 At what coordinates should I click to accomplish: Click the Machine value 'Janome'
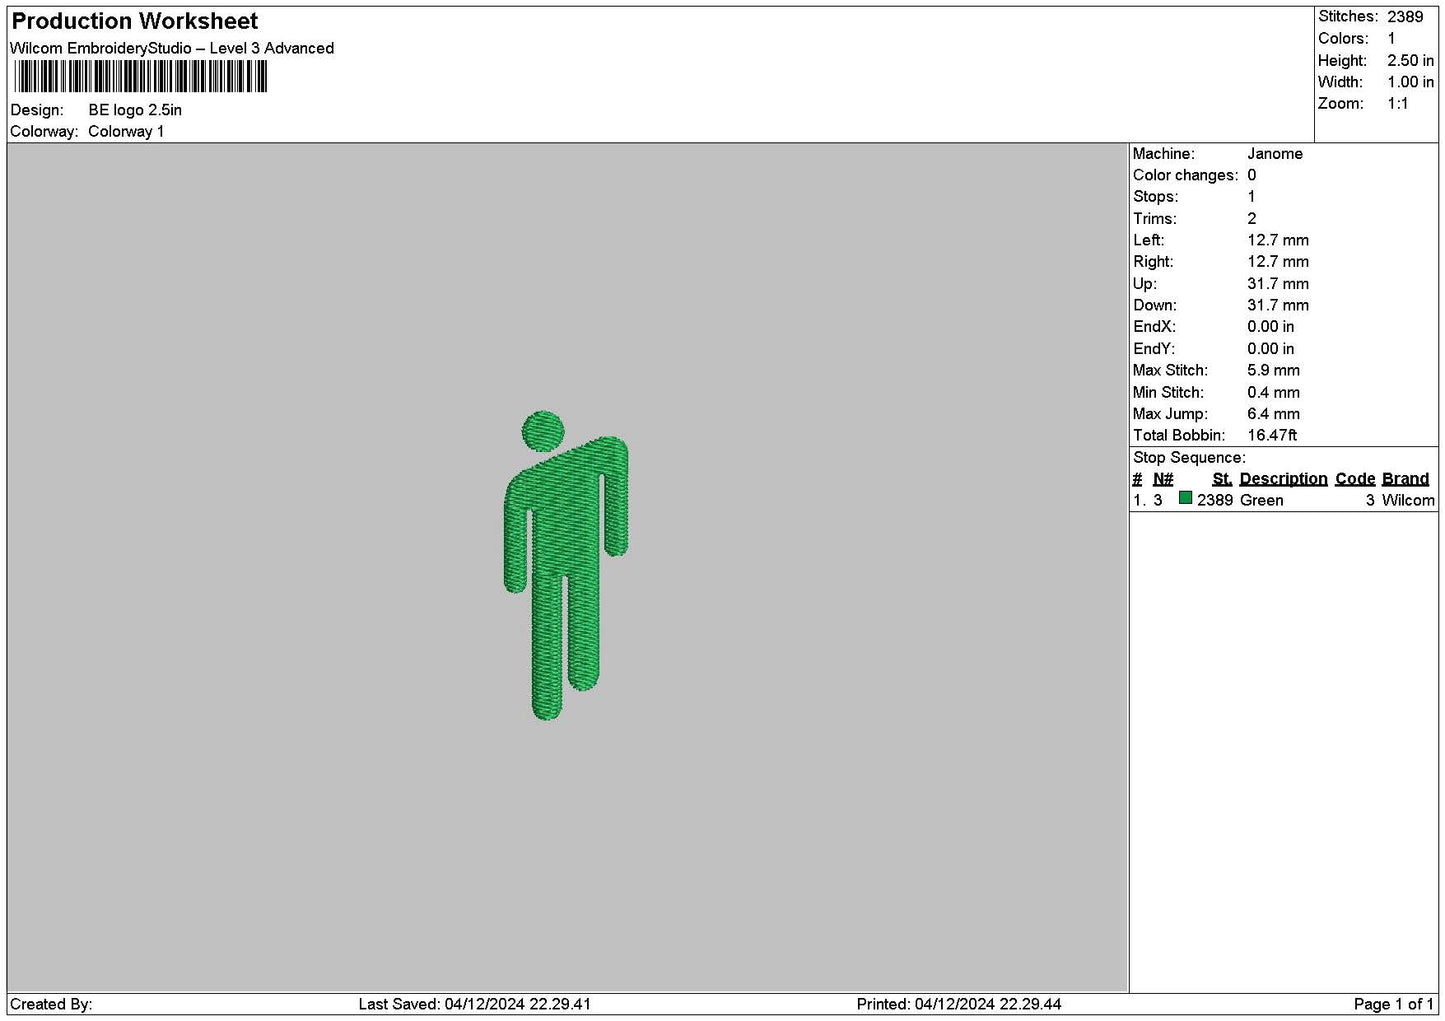[x=1275, y=154]
